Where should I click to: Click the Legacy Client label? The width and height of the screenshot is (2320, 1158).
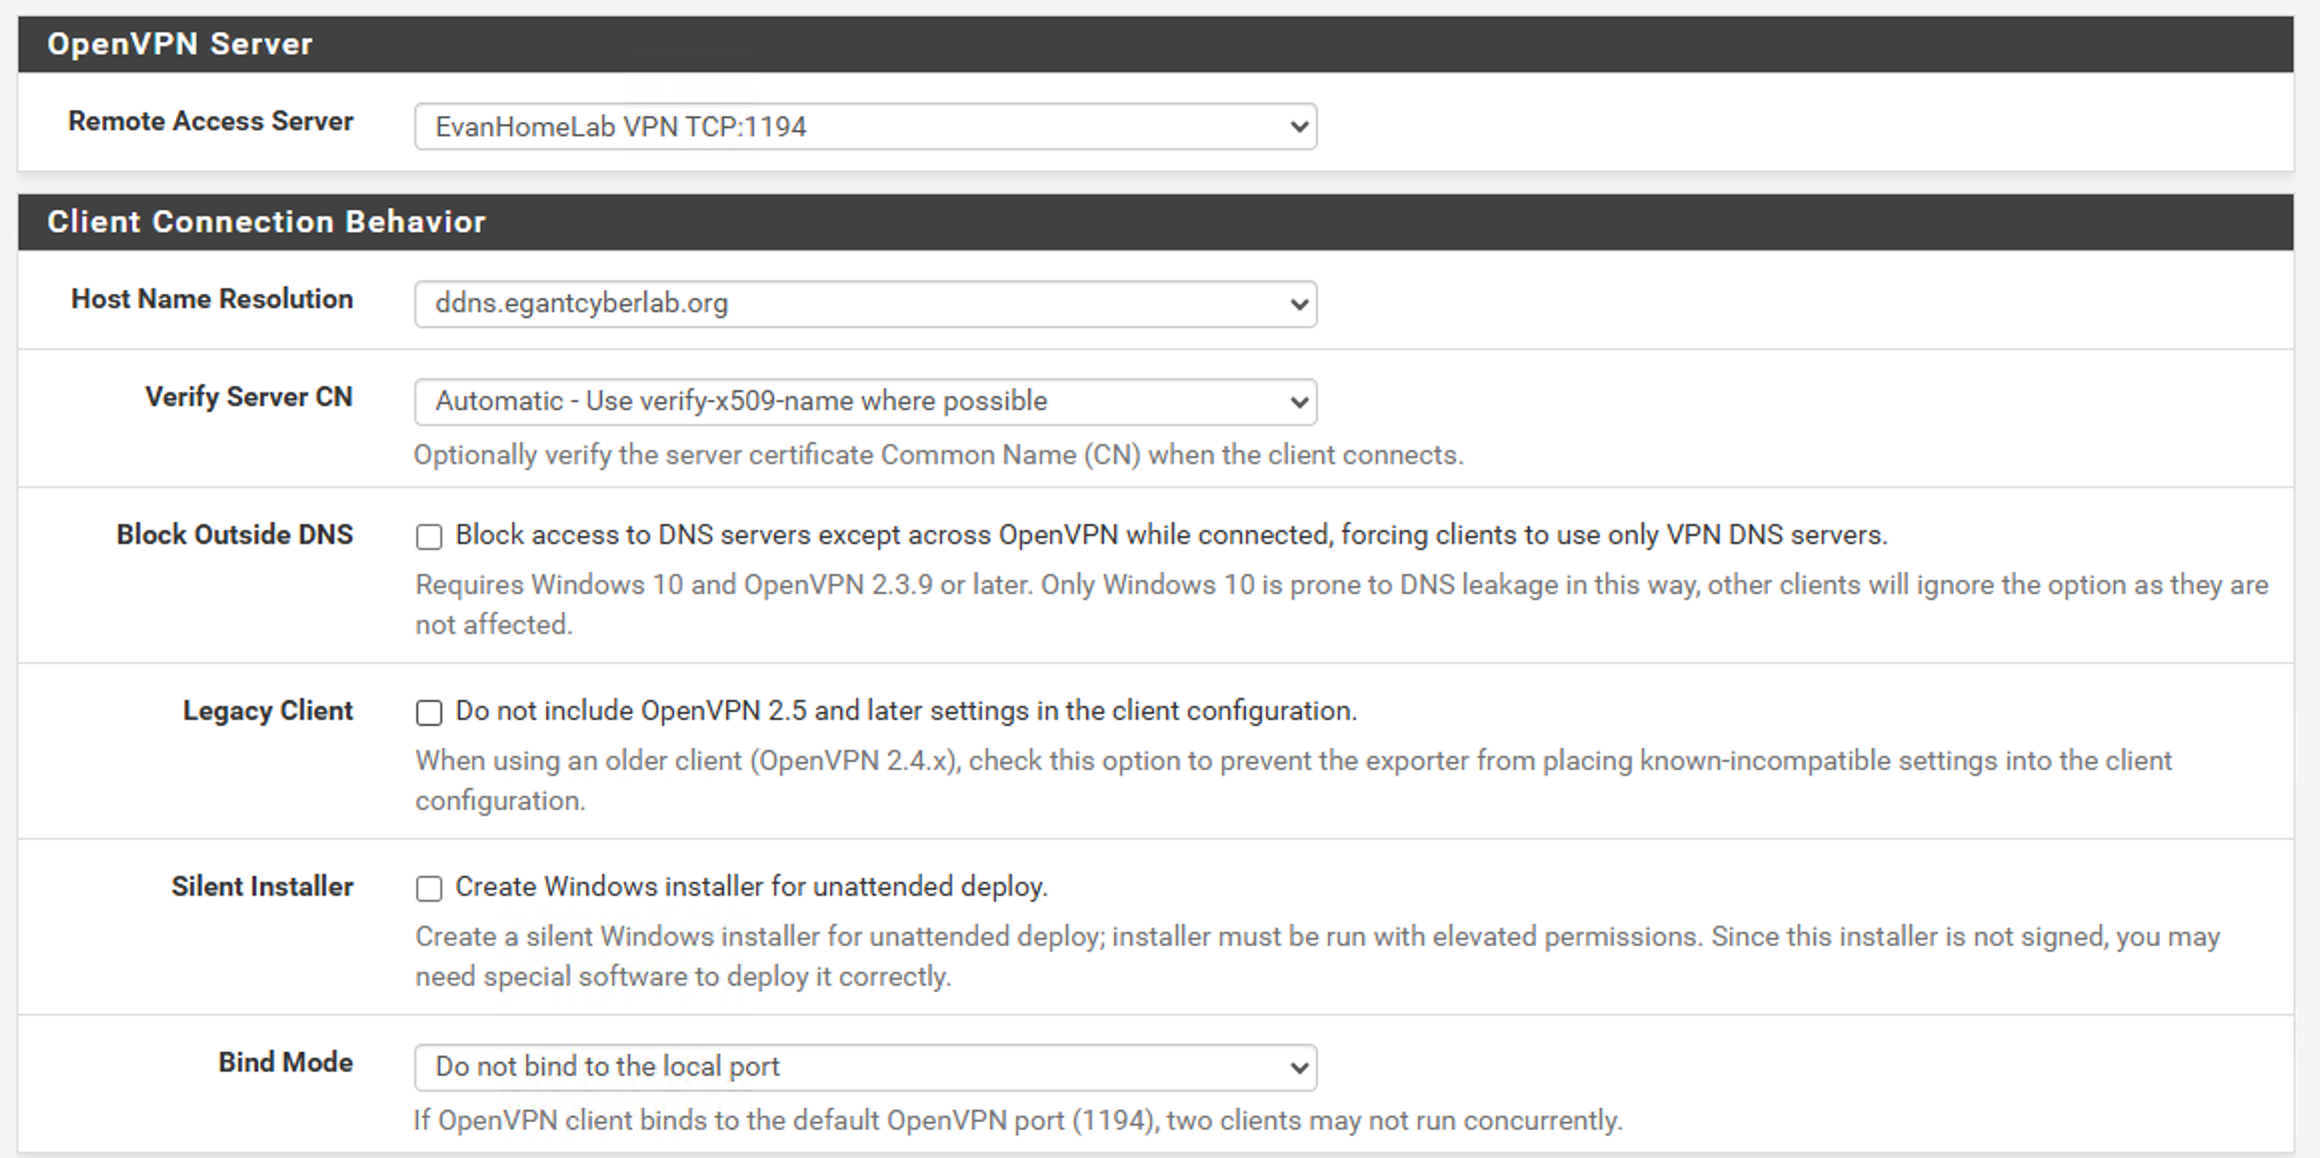click(267, 711)
